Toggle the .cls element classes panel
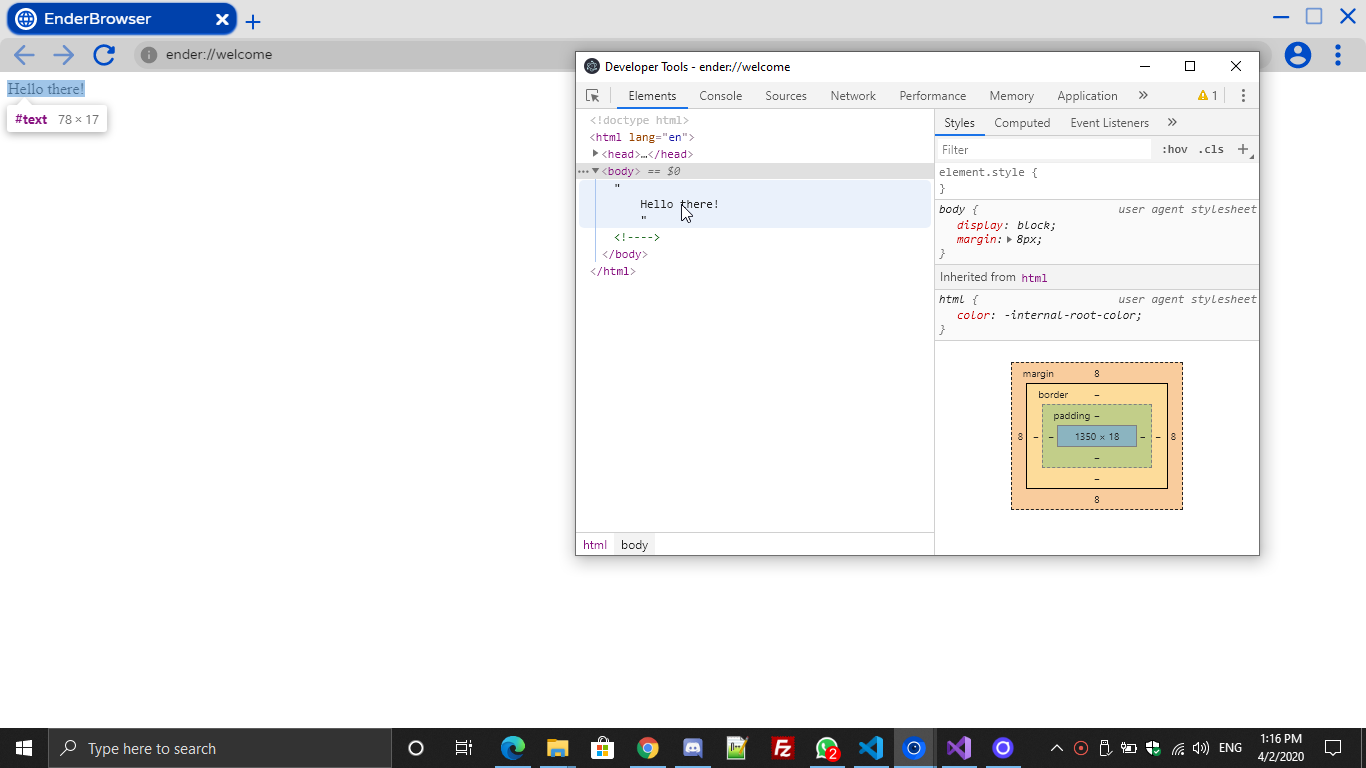 coord(1210,149)
